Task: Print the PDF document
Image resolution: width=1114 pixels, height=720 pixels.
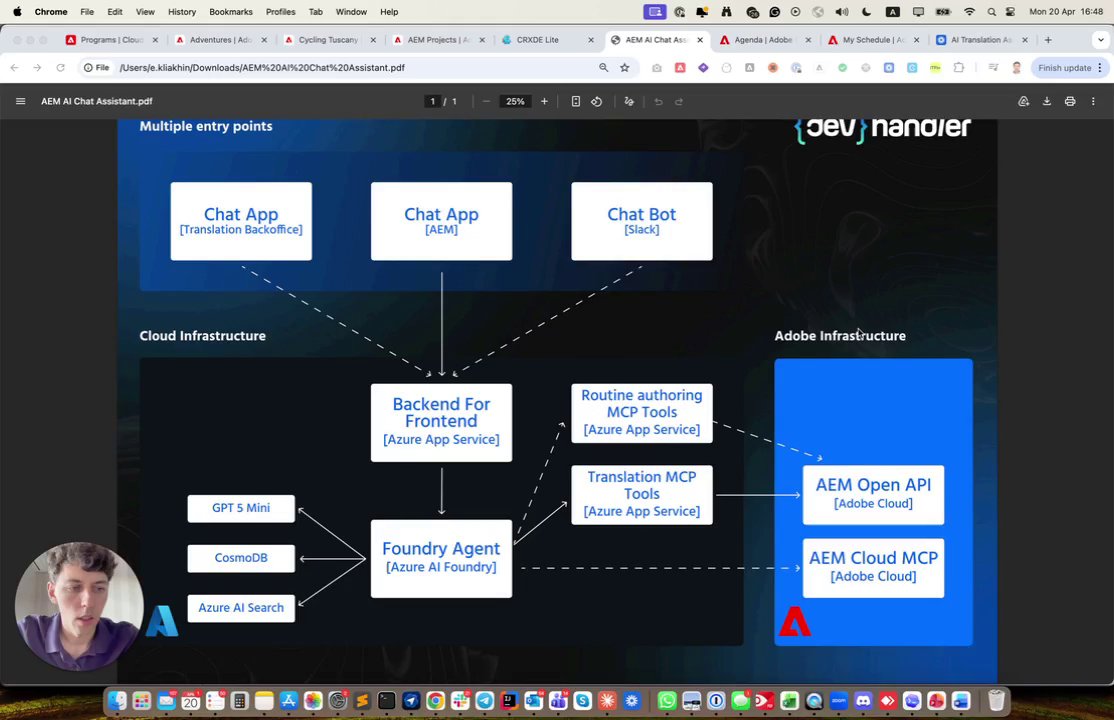Action: [x=1070, y=101]
